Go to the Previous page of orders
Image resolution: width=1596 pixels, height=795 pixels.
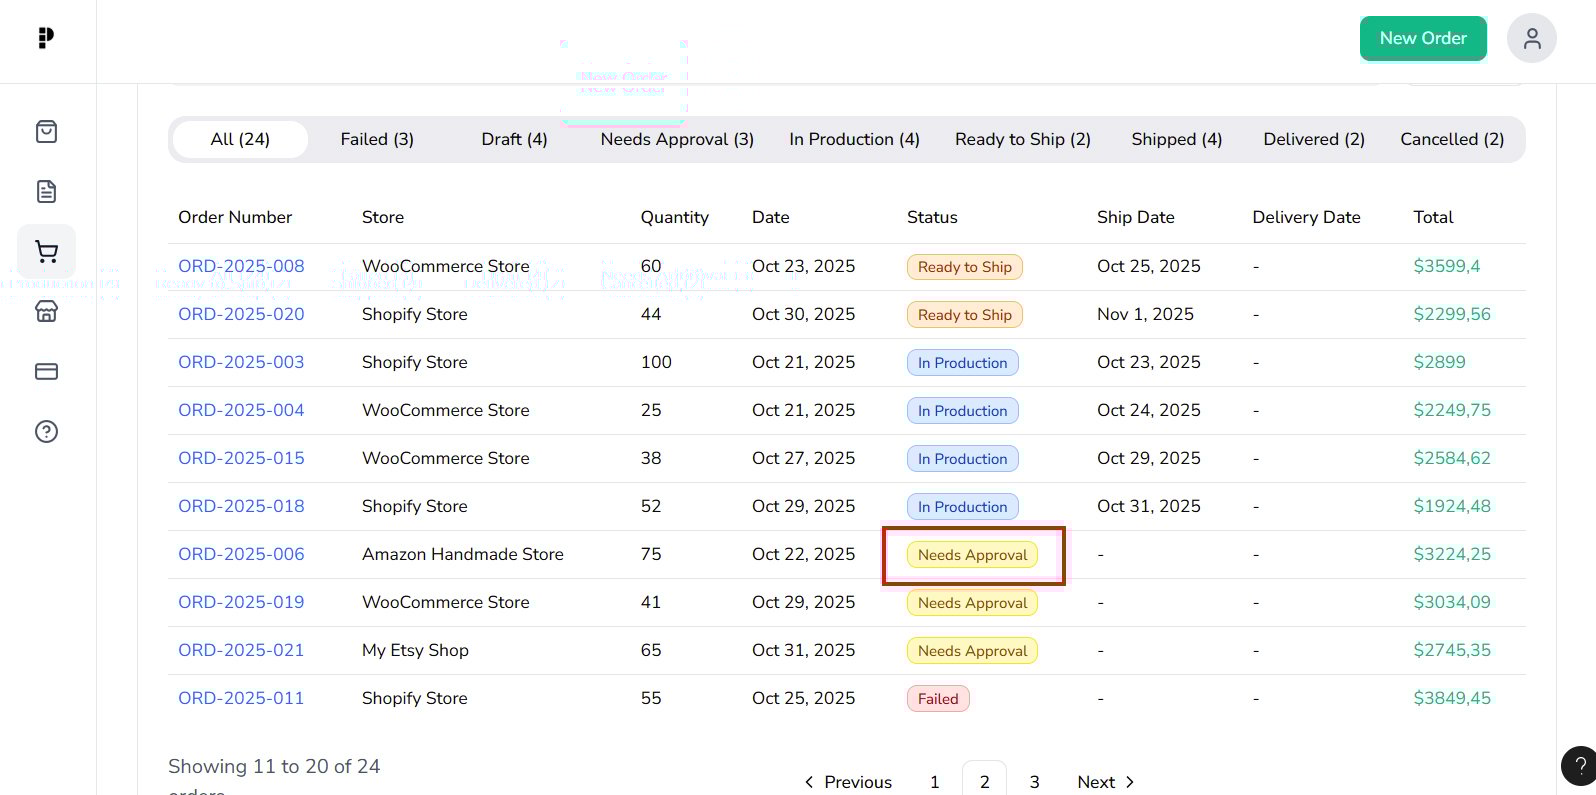[848, 782]
